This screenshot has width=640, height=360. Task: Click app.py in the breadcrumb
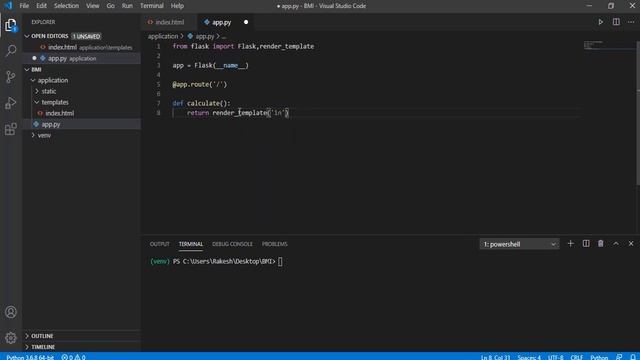[205, 36]
